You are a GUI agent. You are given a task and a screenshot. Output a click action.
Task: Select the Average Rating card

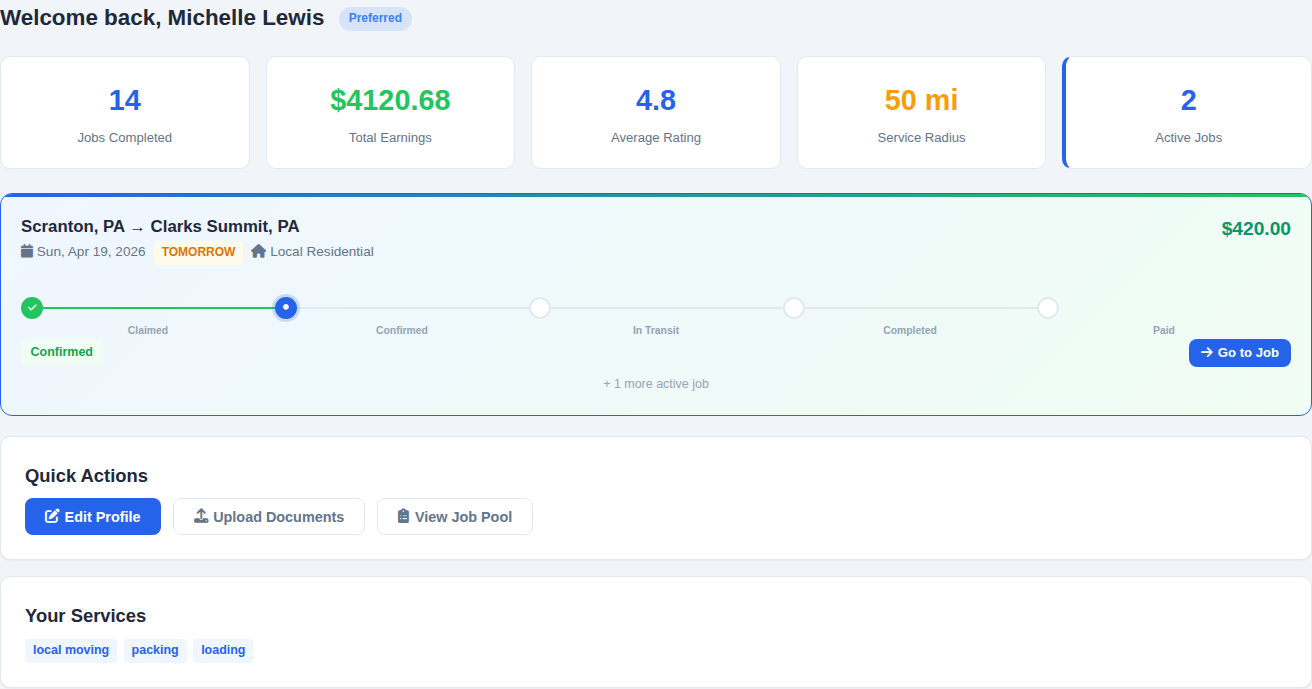[x=656, y=112]
